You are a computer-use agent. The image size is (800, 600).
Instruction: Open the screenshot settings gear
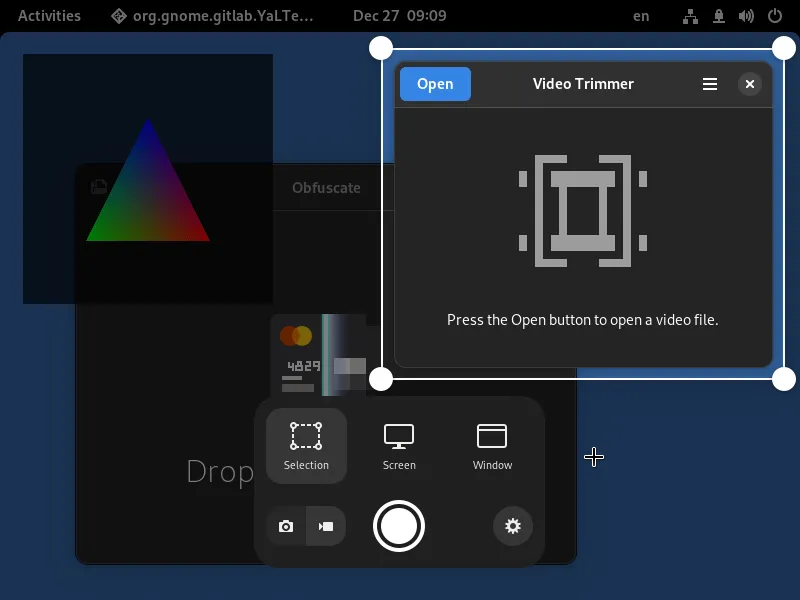[513, 526]
